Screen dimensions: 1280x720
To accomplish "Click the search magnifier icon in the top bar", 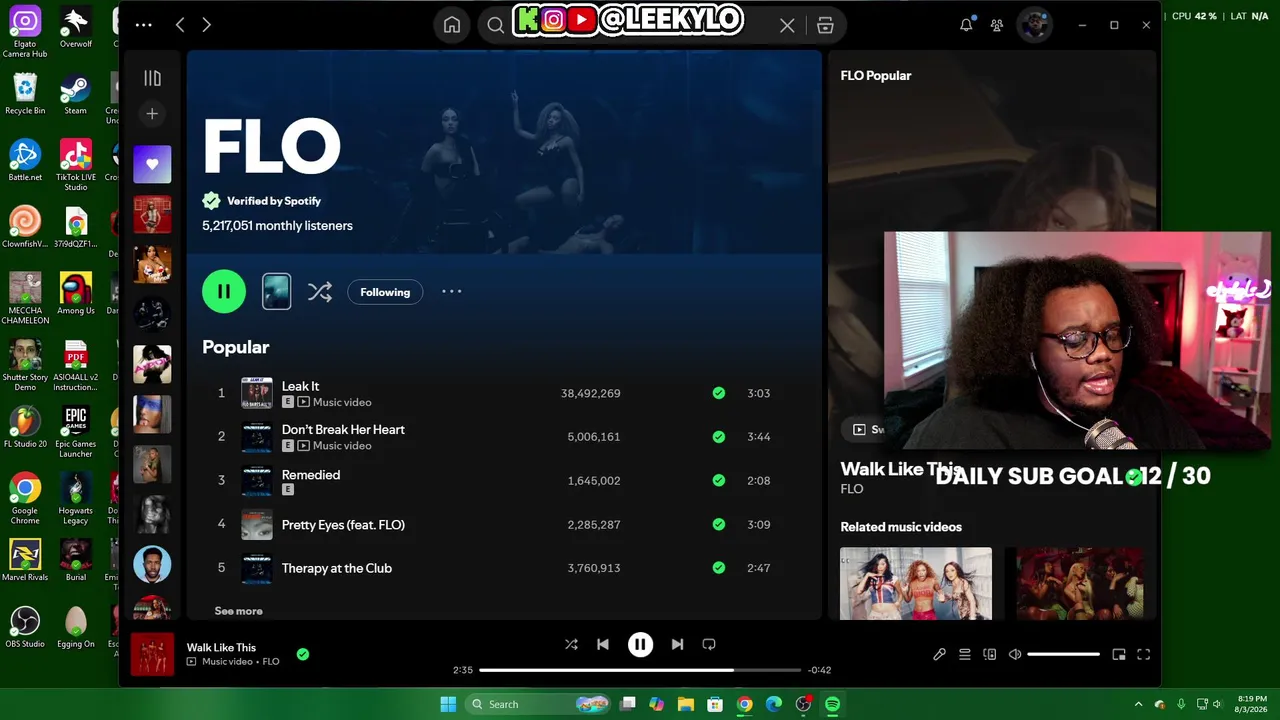I will [495, 26].
